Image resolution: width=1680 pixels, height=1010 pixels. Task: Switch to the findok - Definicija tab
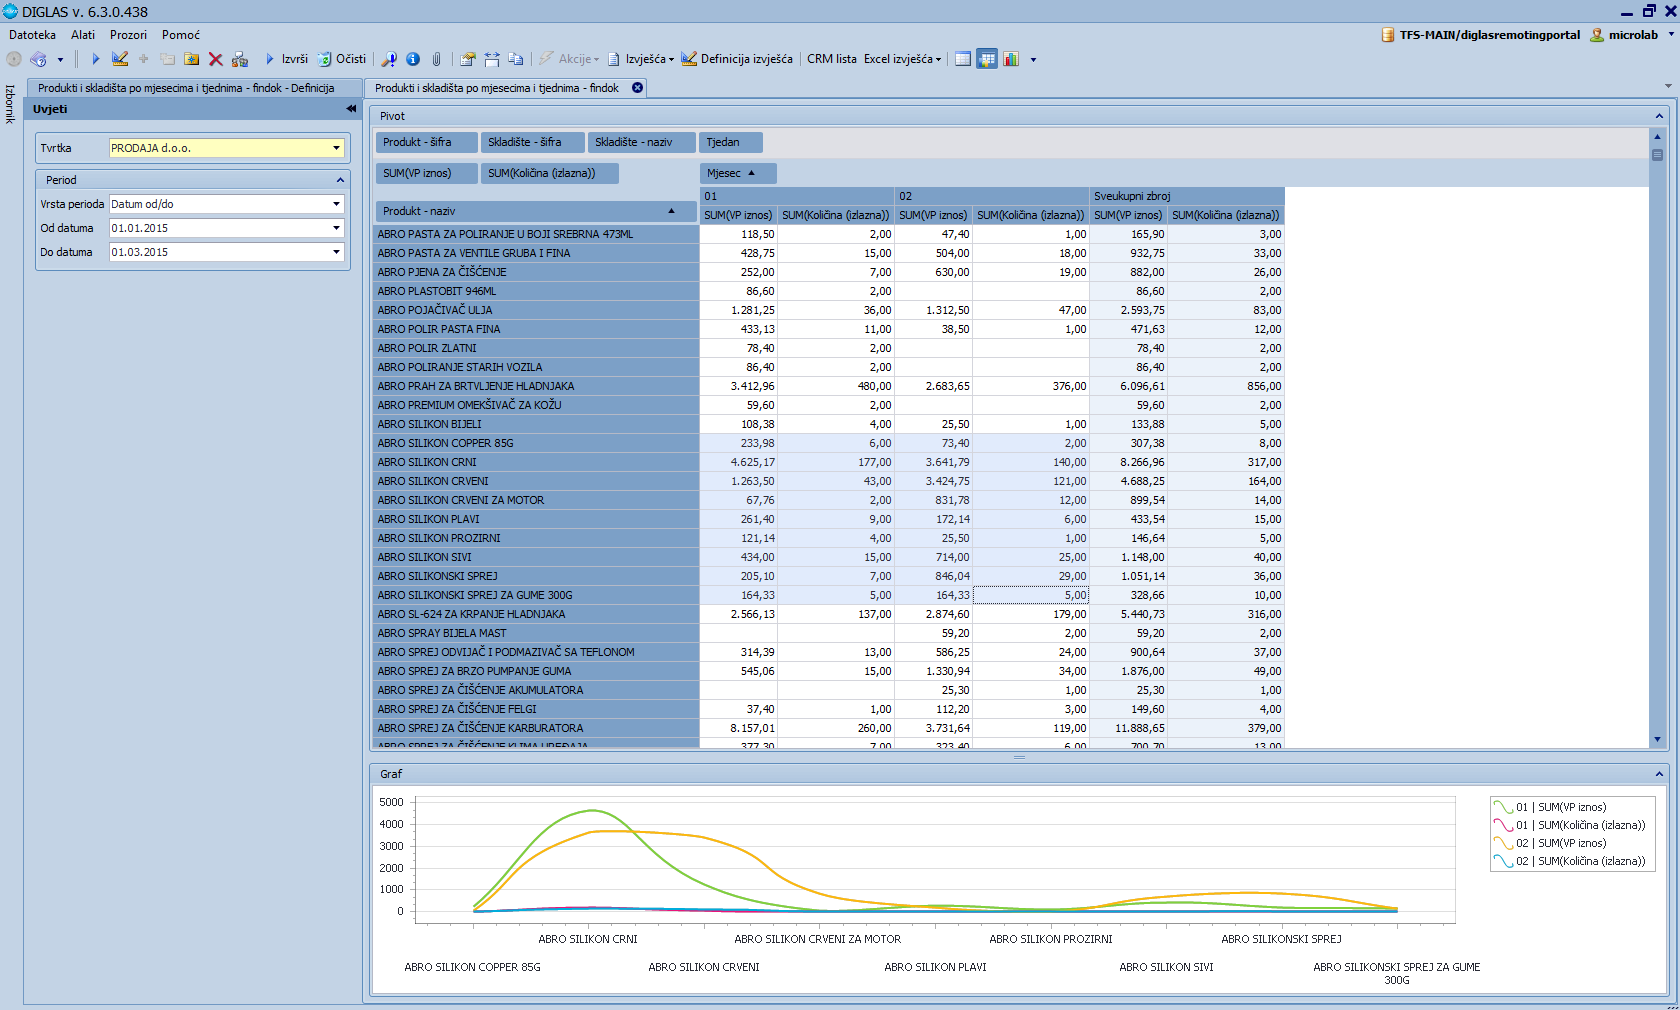[x=186, y=88]
